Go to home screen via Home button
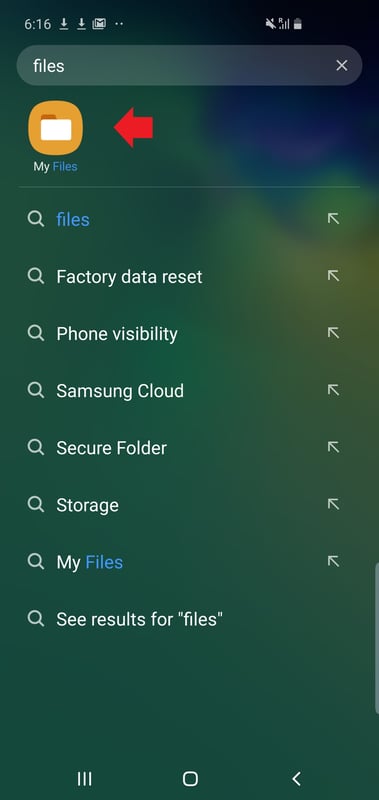Image resolution: width=379 pixels, height=800 pixels. pos(190,779)
